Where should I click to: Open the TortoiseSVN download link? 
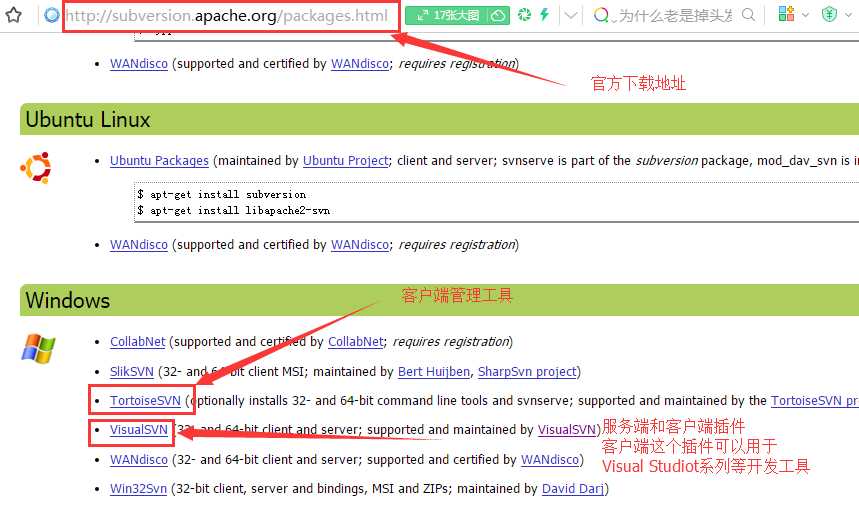click(x=145, y=401)
